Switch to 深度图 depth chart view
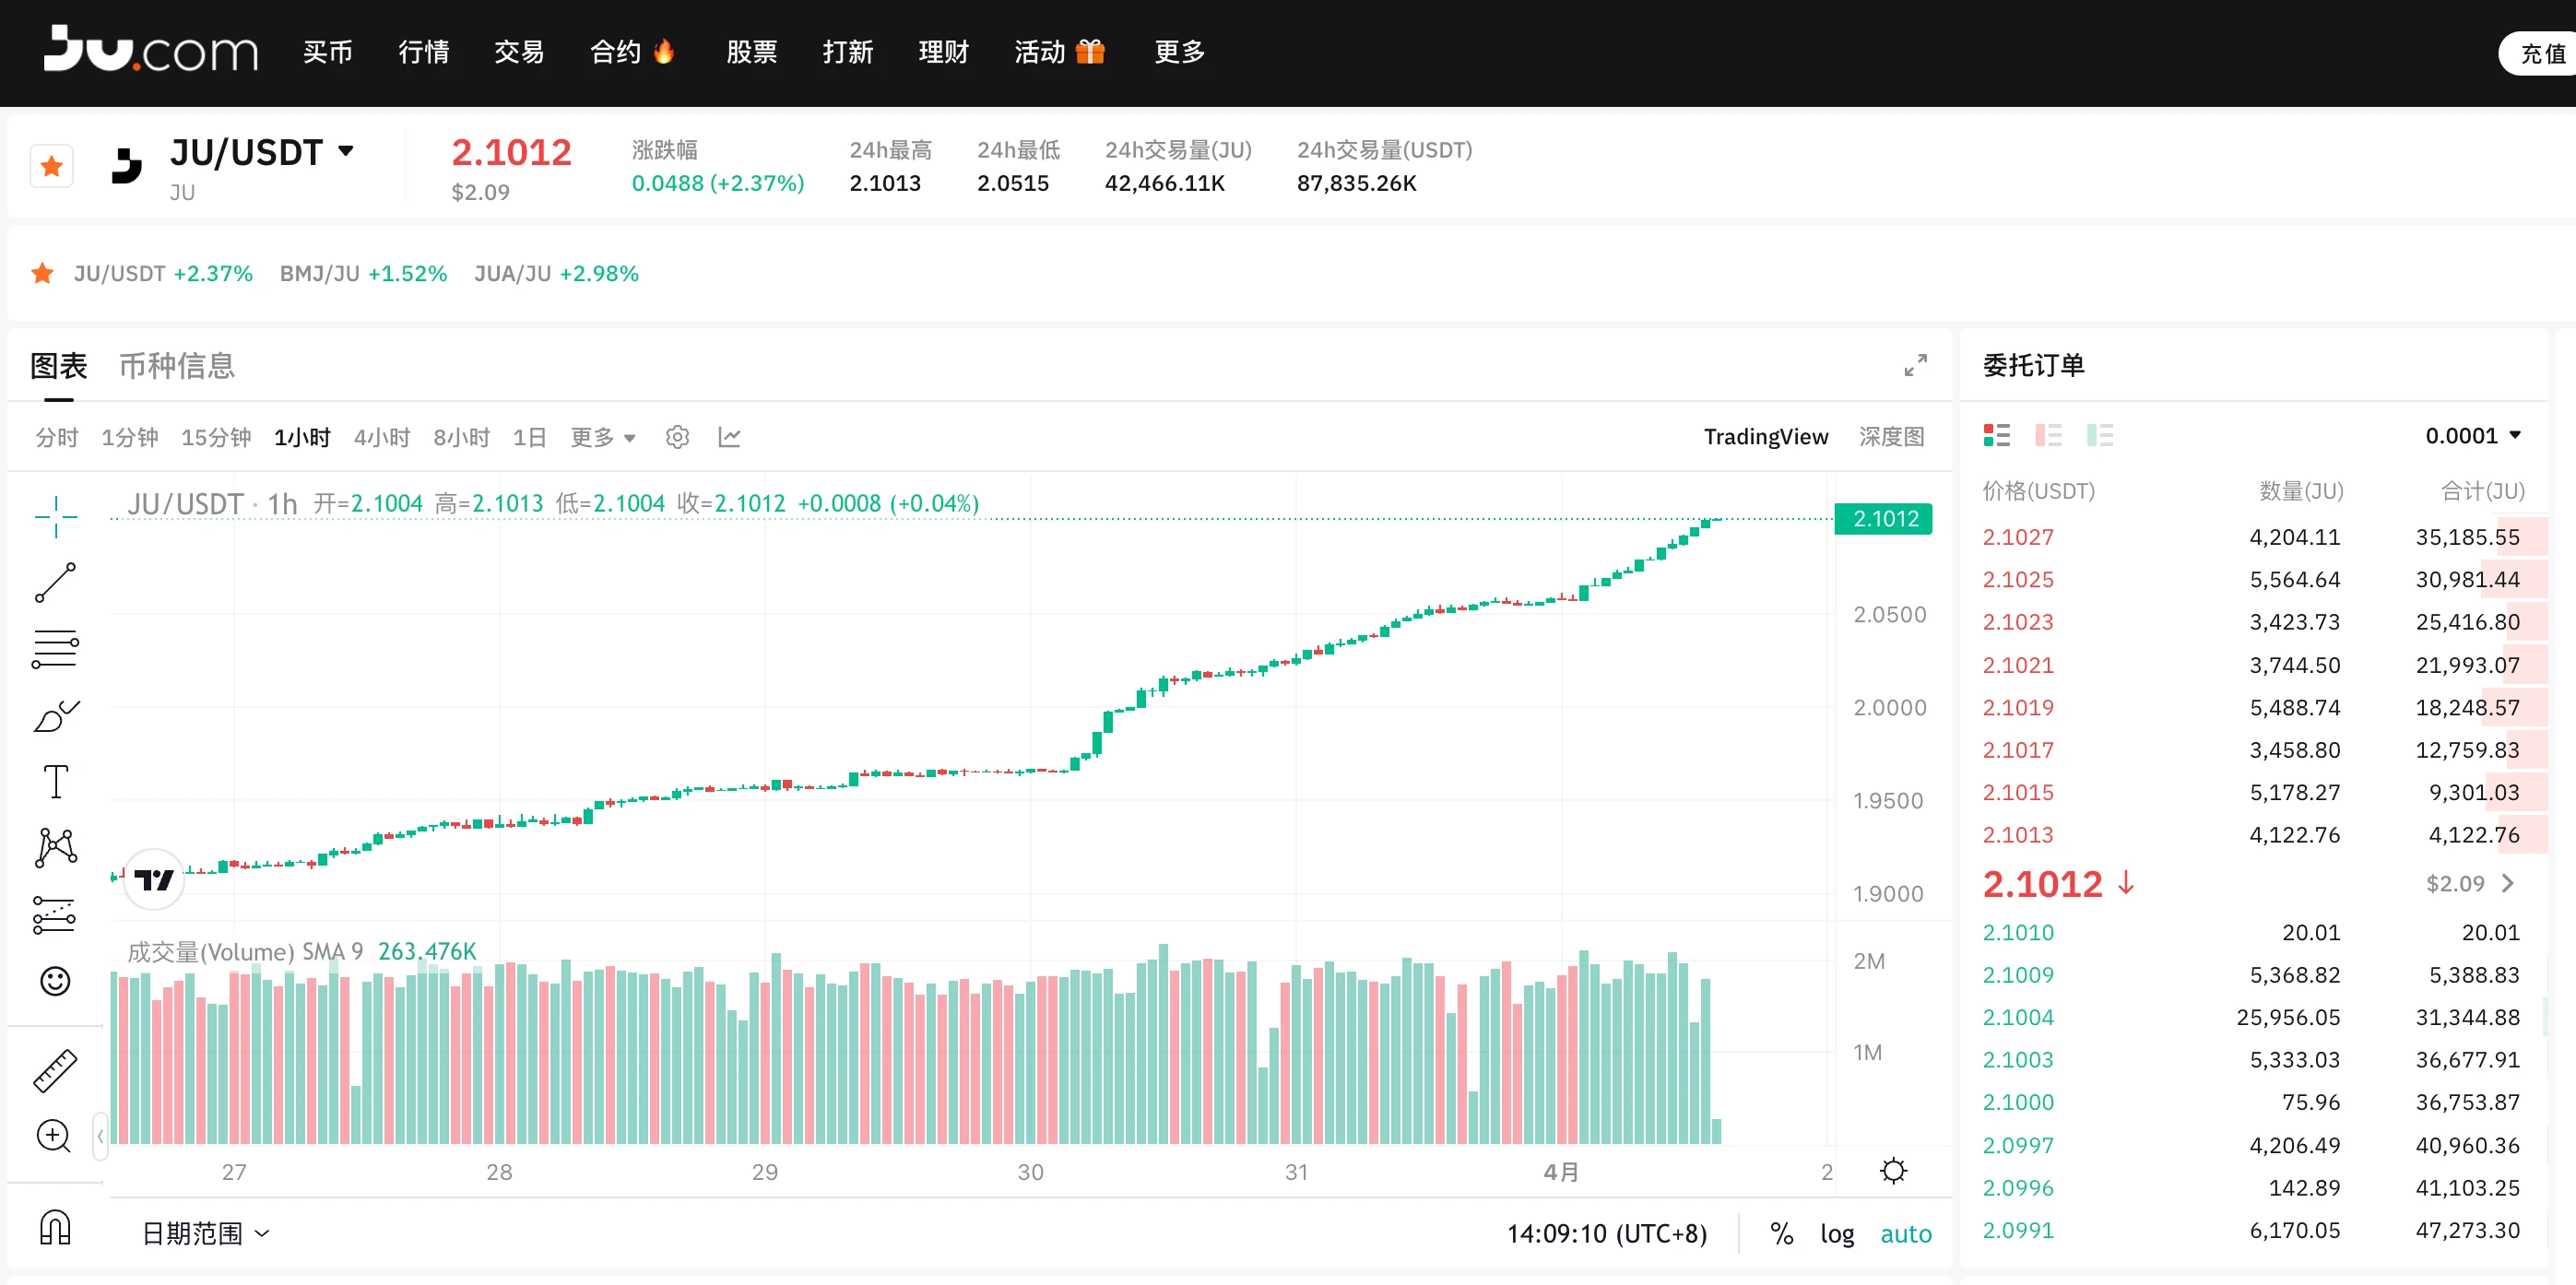 click(1892, 437)
